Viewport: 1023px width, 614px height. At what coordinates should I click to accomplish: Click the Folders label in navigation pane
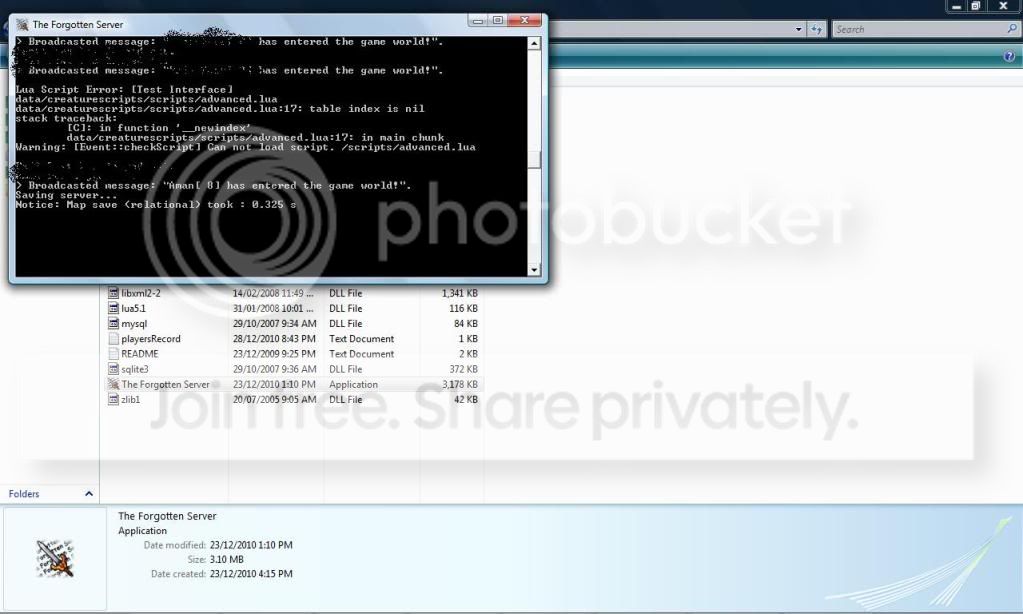coord(24,494)
